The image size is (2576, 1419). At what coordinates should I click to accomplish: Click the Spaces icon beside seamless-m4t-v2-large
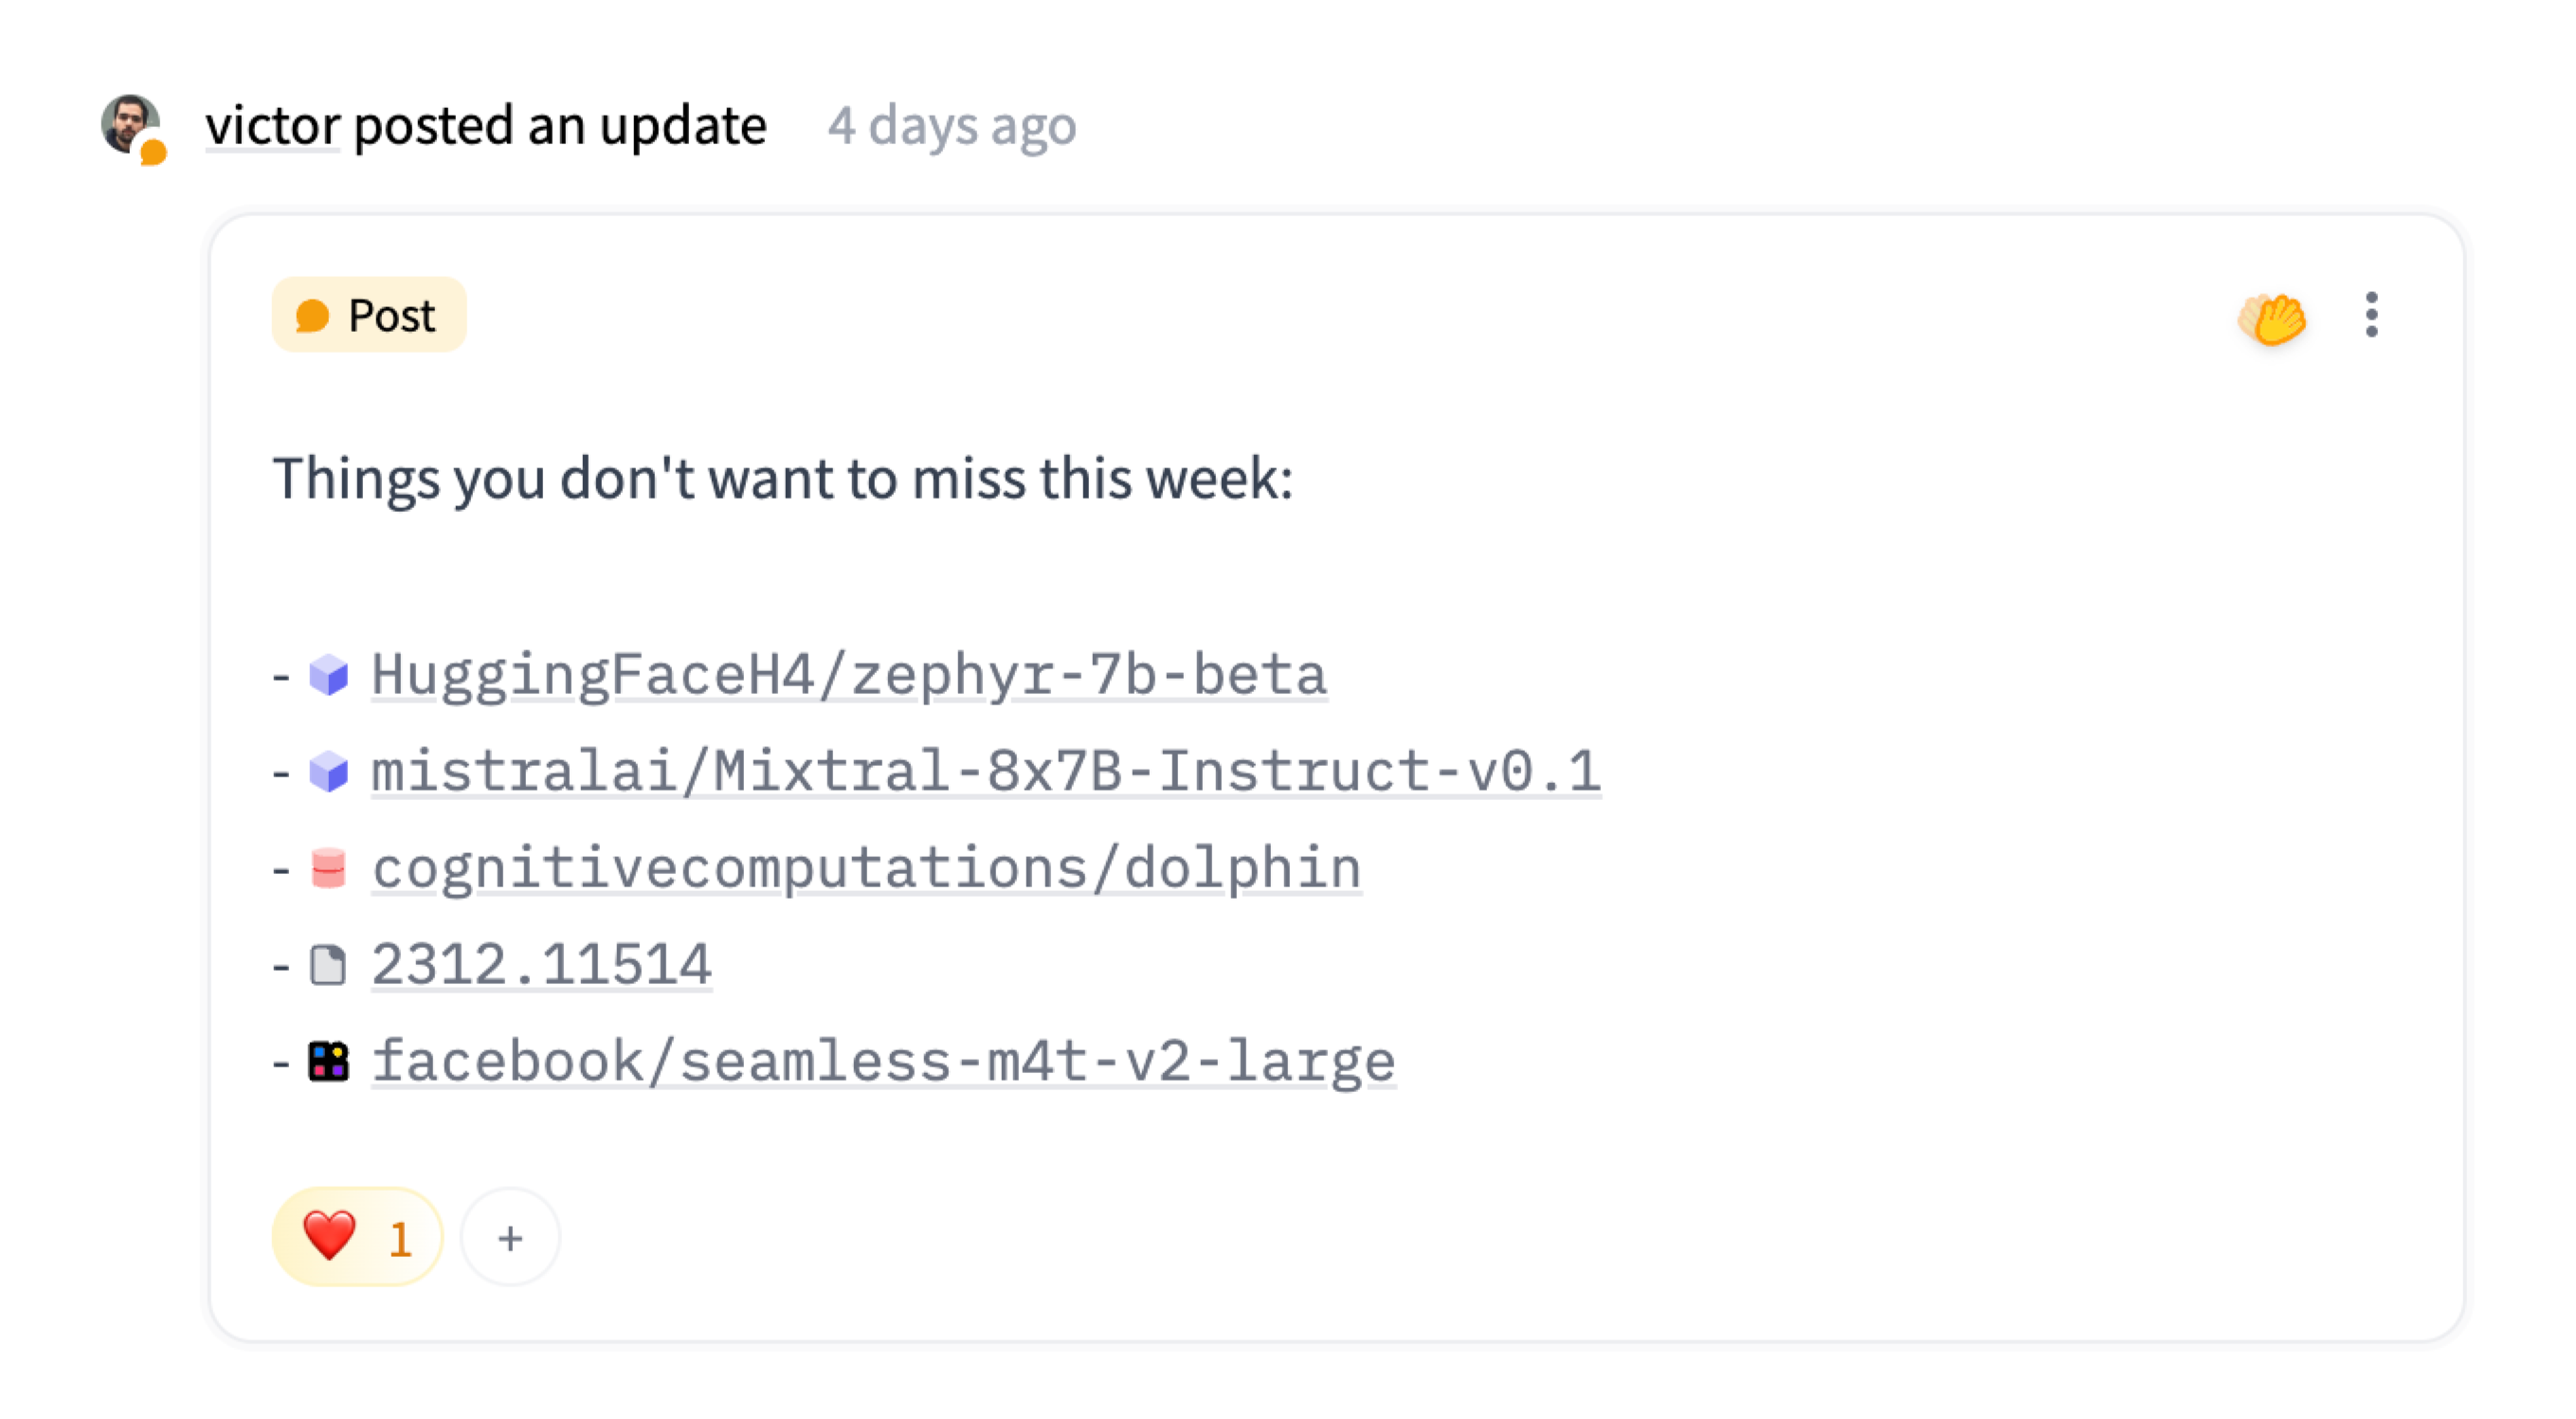point(328,1062)
